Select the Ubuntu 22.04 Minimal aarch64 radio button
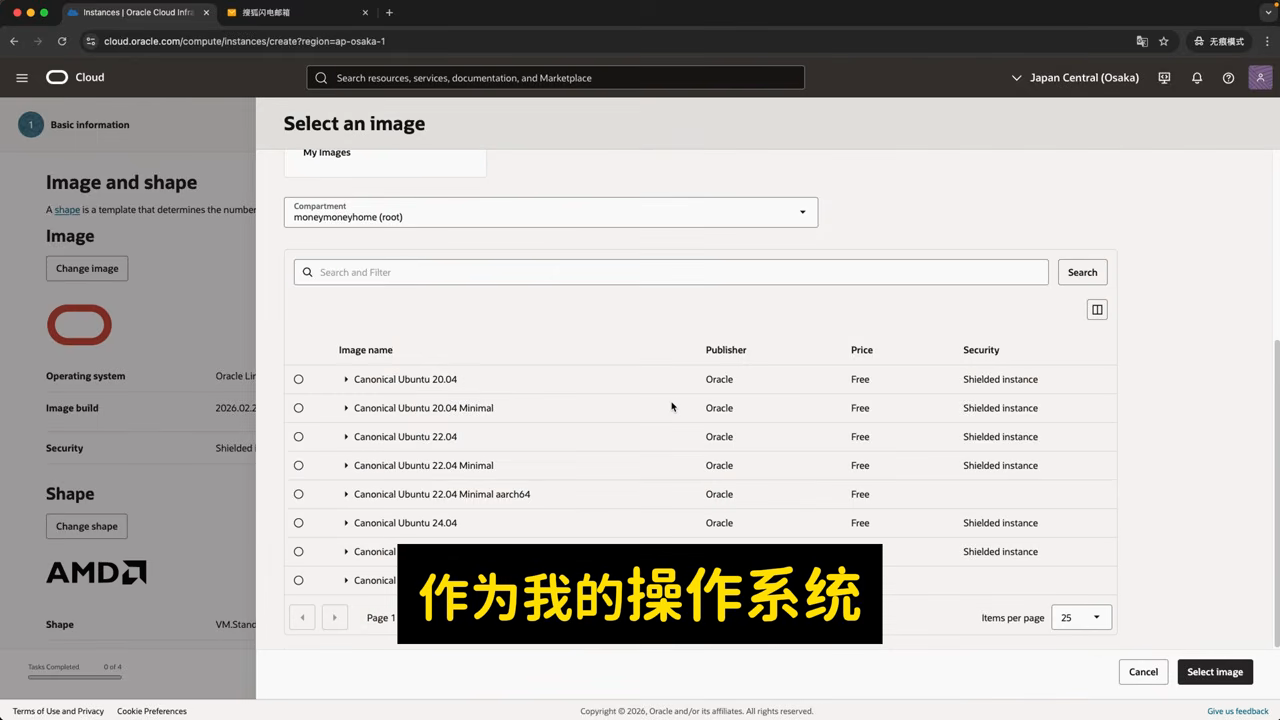The image size is (1280, 720). point(298,494)
